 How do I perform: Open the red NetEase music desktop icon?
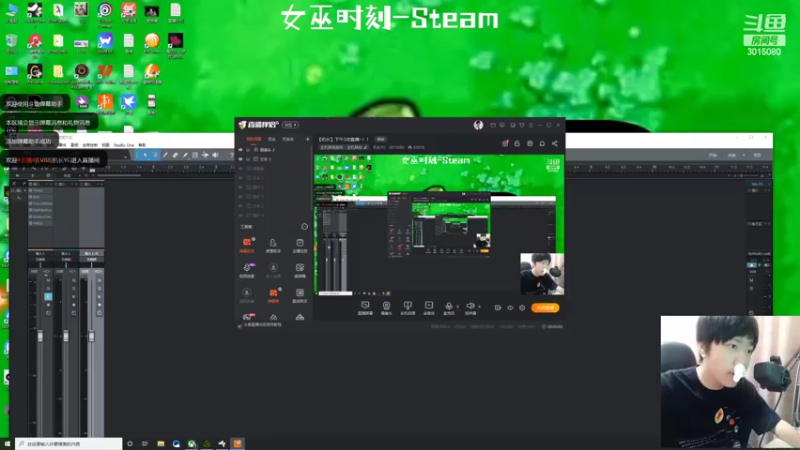point(35,42)
